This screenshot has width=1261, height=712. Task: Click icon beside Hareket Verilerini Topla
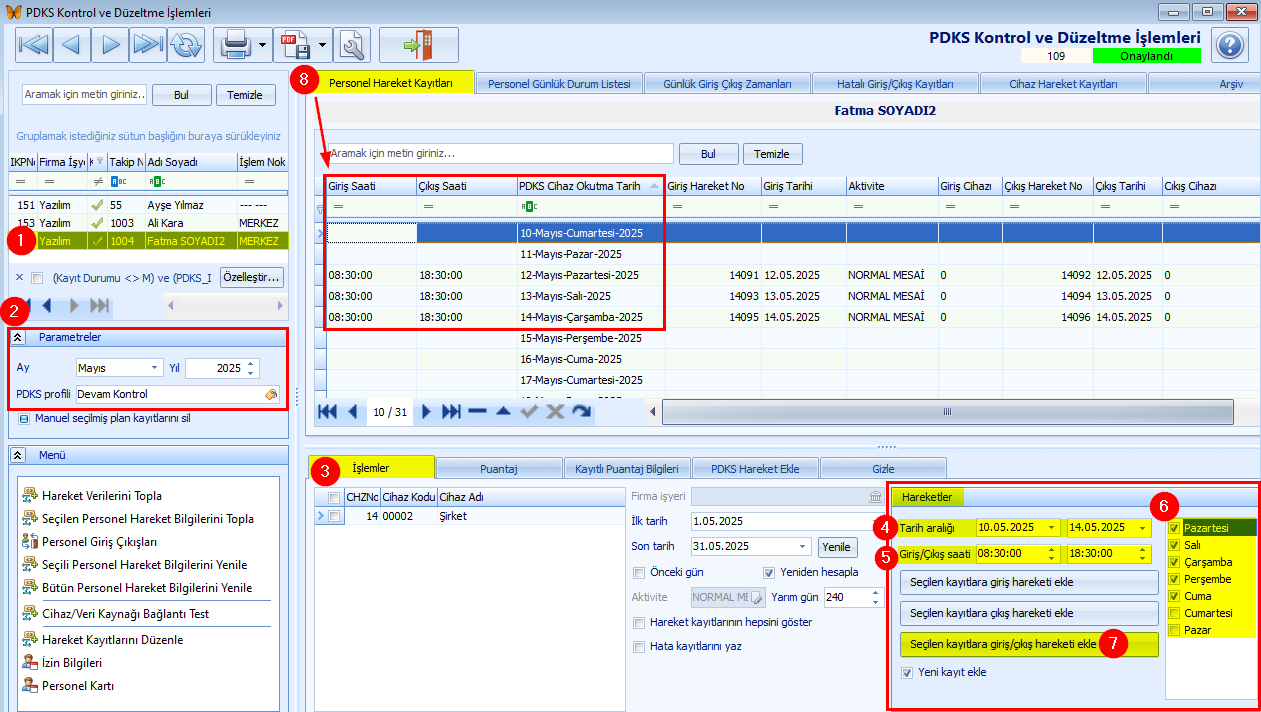coord(30,496)
